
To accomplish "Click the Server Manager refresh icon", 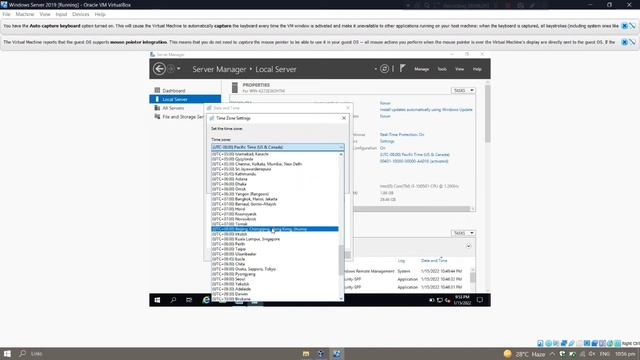I will coord(384,69).
